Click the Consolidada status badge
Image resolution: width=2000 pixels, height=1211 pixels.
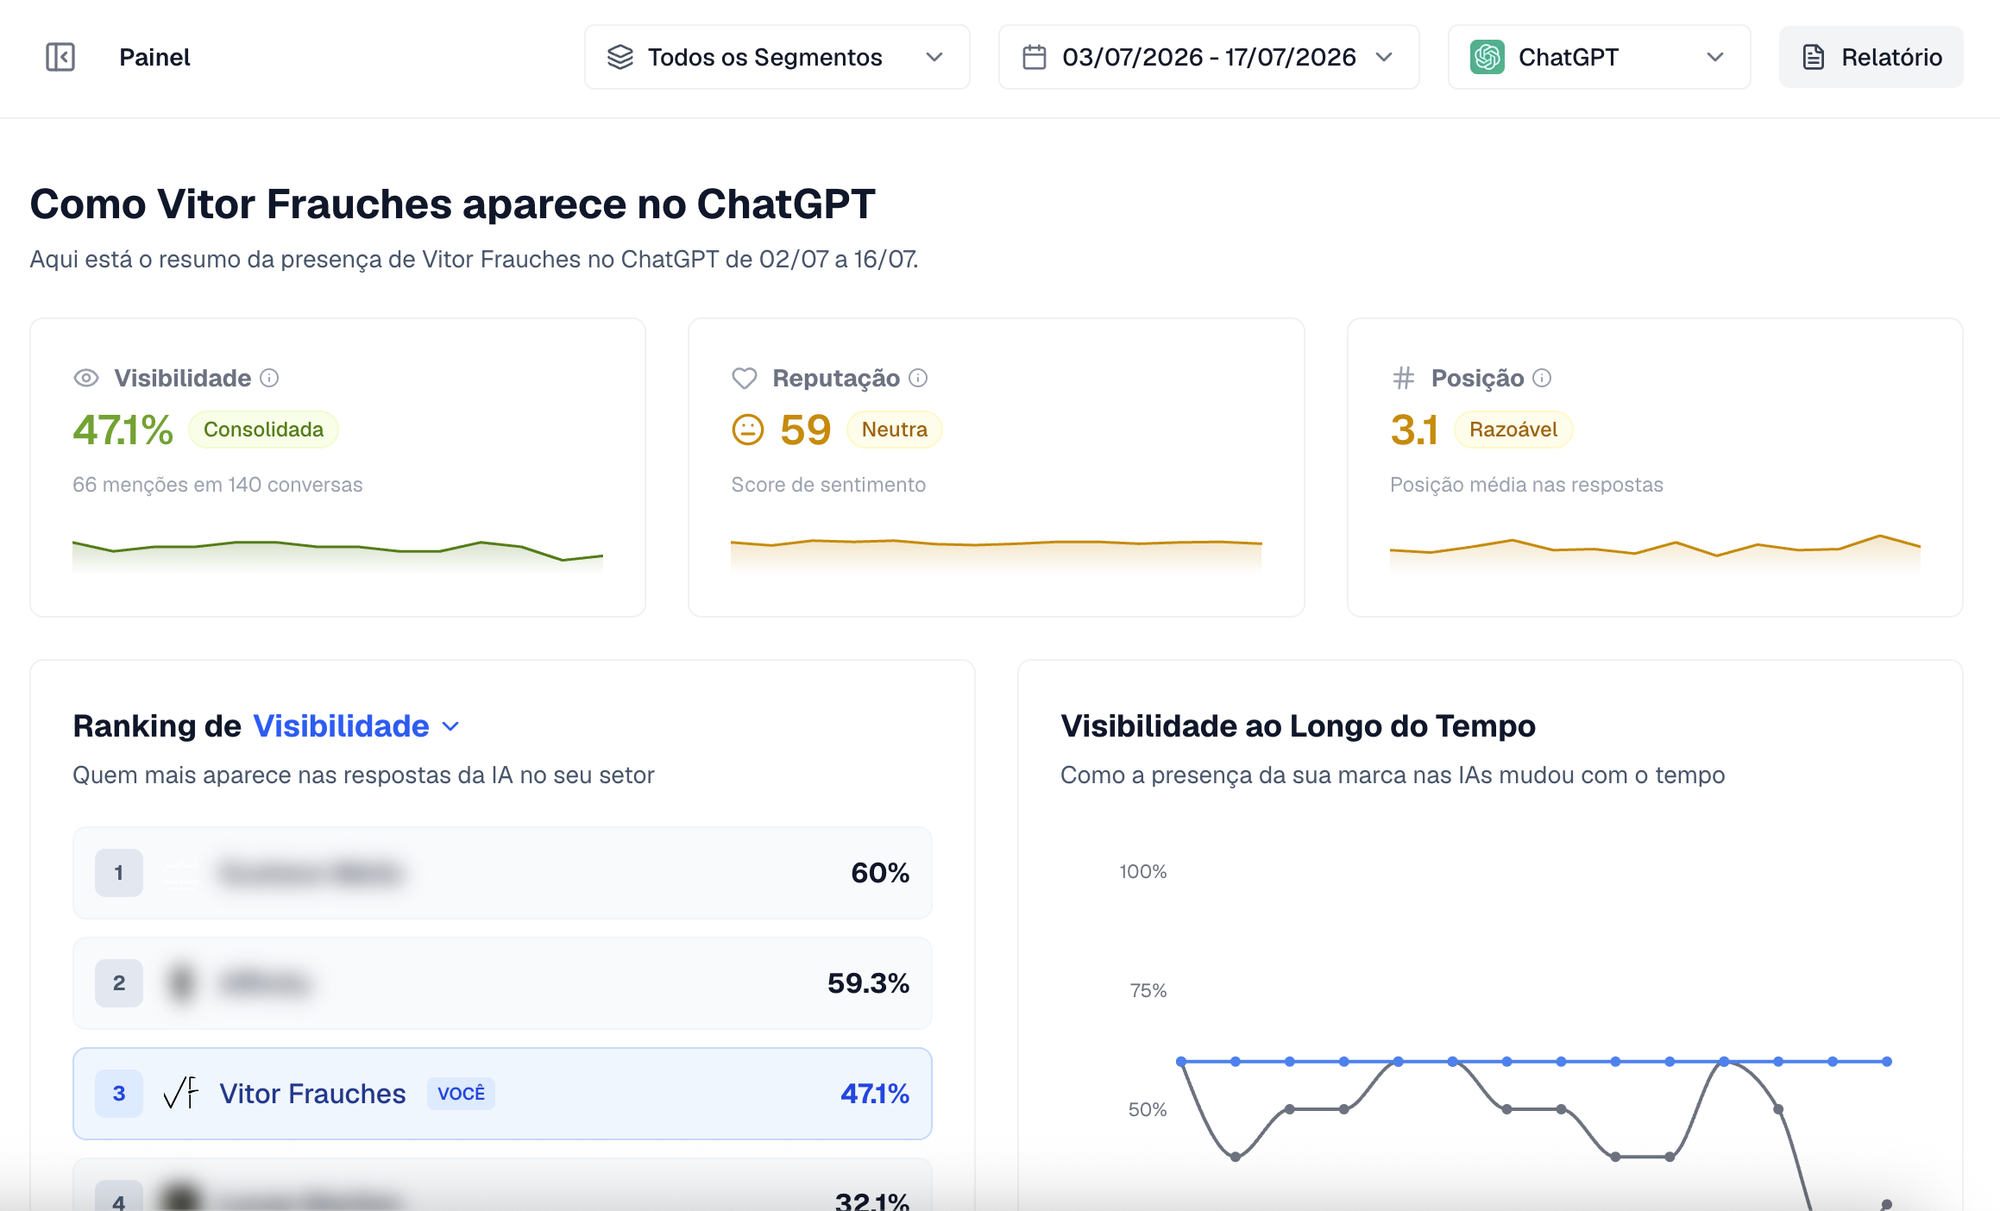tap(263, 430)
